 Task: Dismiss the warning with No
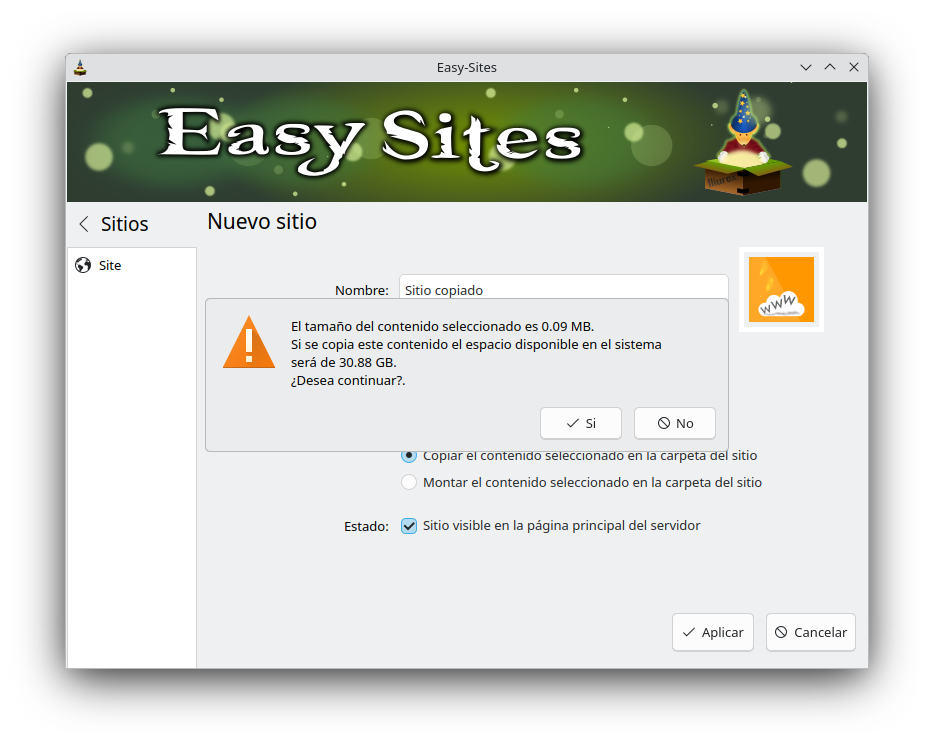[x=674, y=423]
